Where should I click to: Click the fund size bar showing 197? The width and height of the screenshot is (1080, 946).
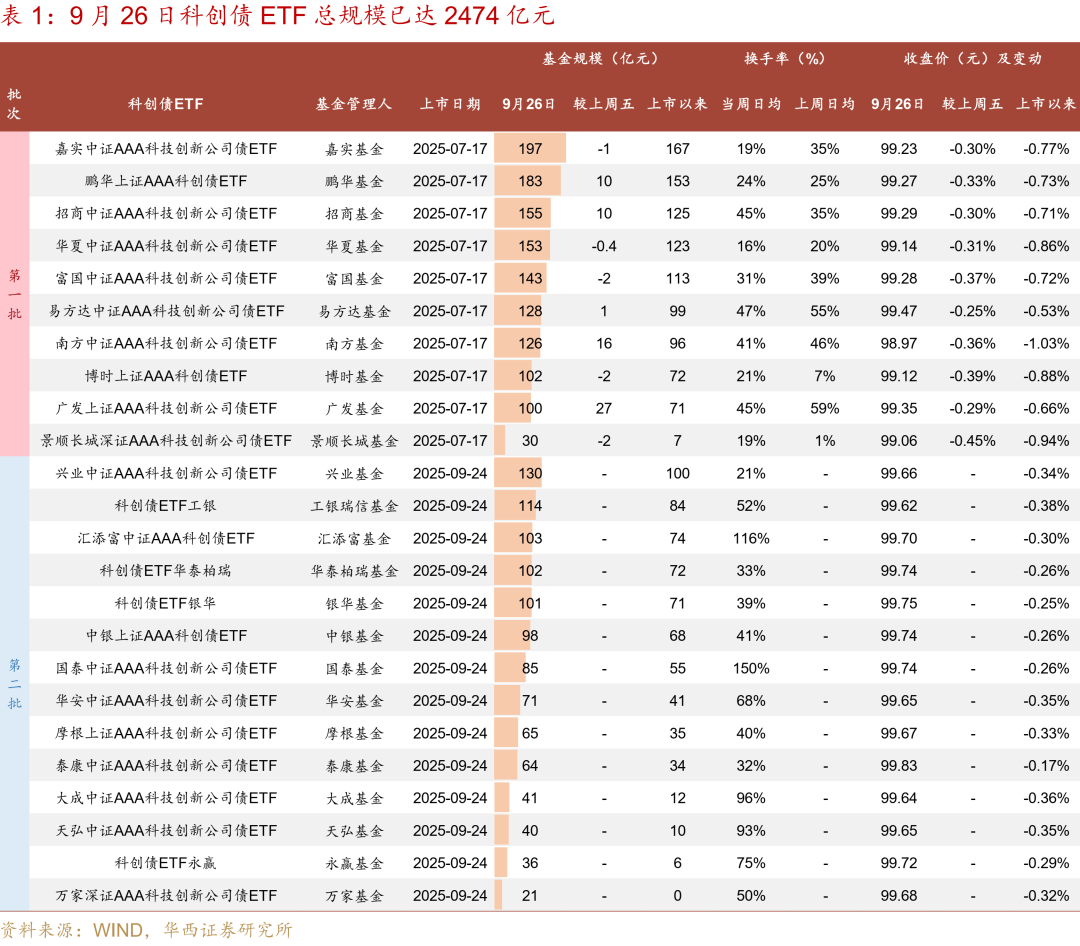coord(530,148)
